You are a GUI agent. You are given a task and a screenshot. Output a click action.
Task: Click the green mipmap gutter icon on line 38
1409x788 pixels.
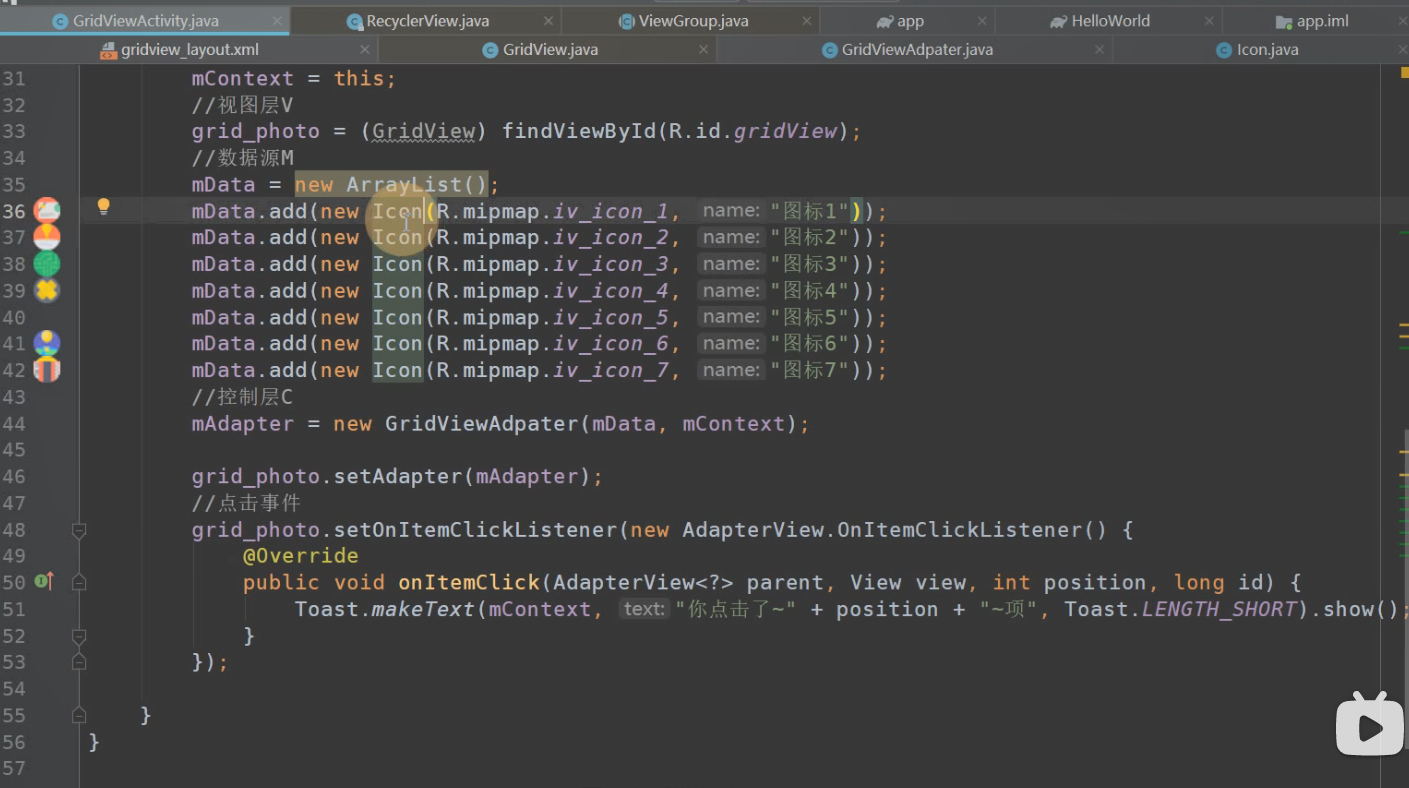(x=47, y=264)
